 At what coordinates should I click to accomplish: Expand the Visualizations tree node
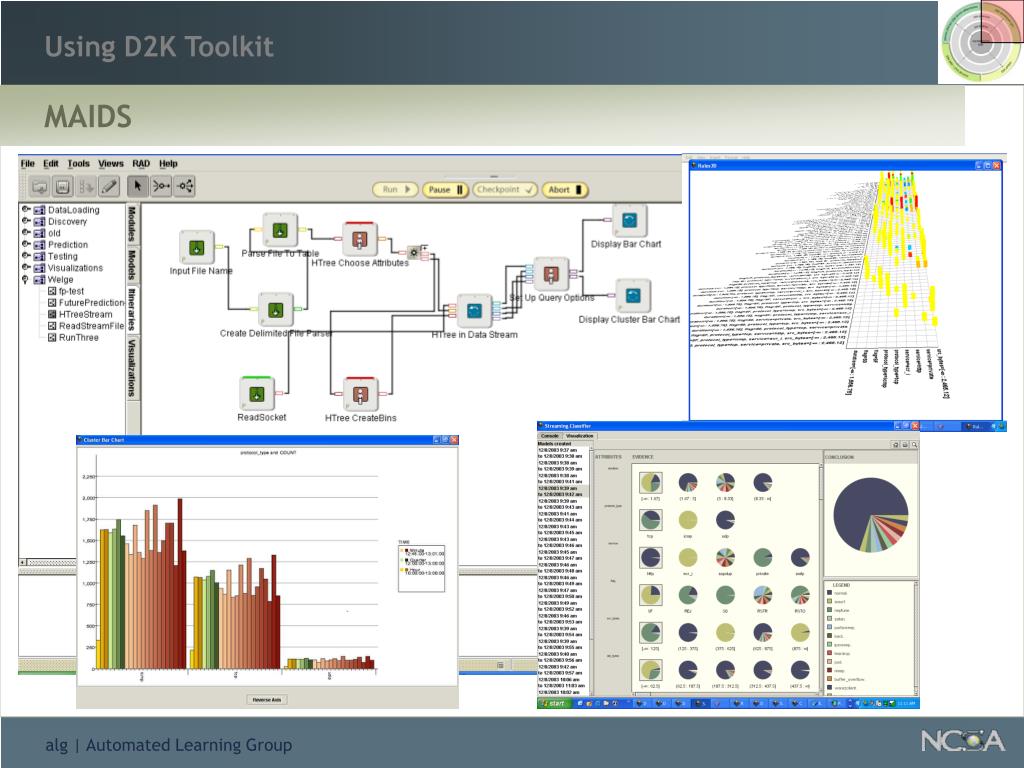point(25,267)
